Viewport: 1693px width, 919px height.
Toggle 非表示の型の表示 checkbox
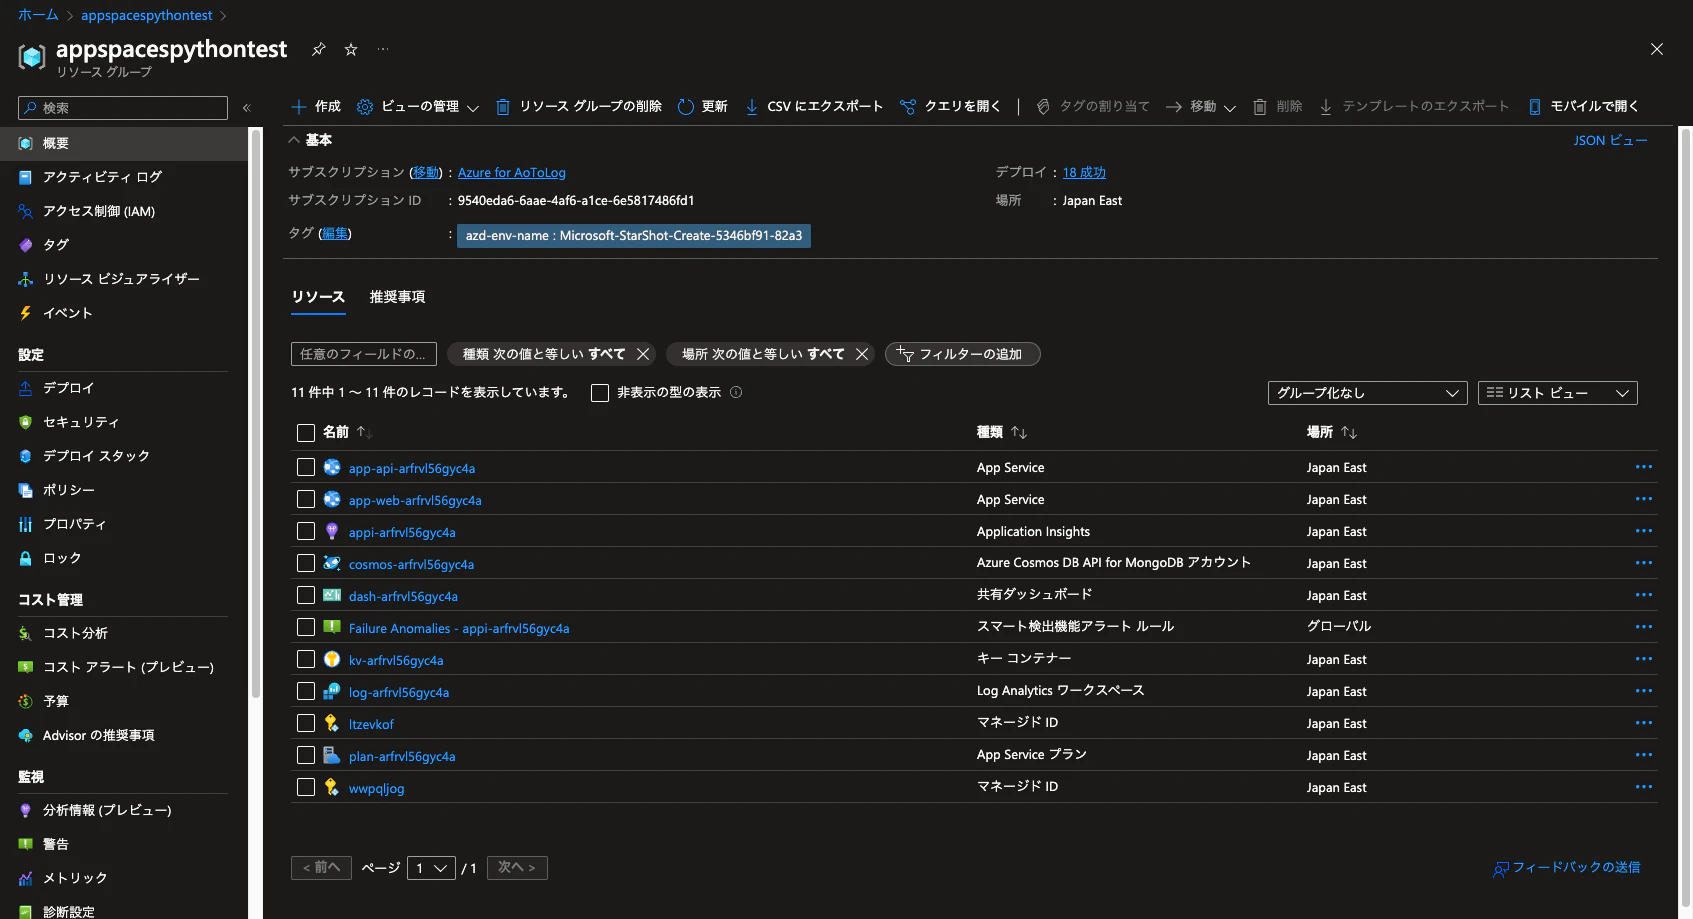click(x=600, y=393)
